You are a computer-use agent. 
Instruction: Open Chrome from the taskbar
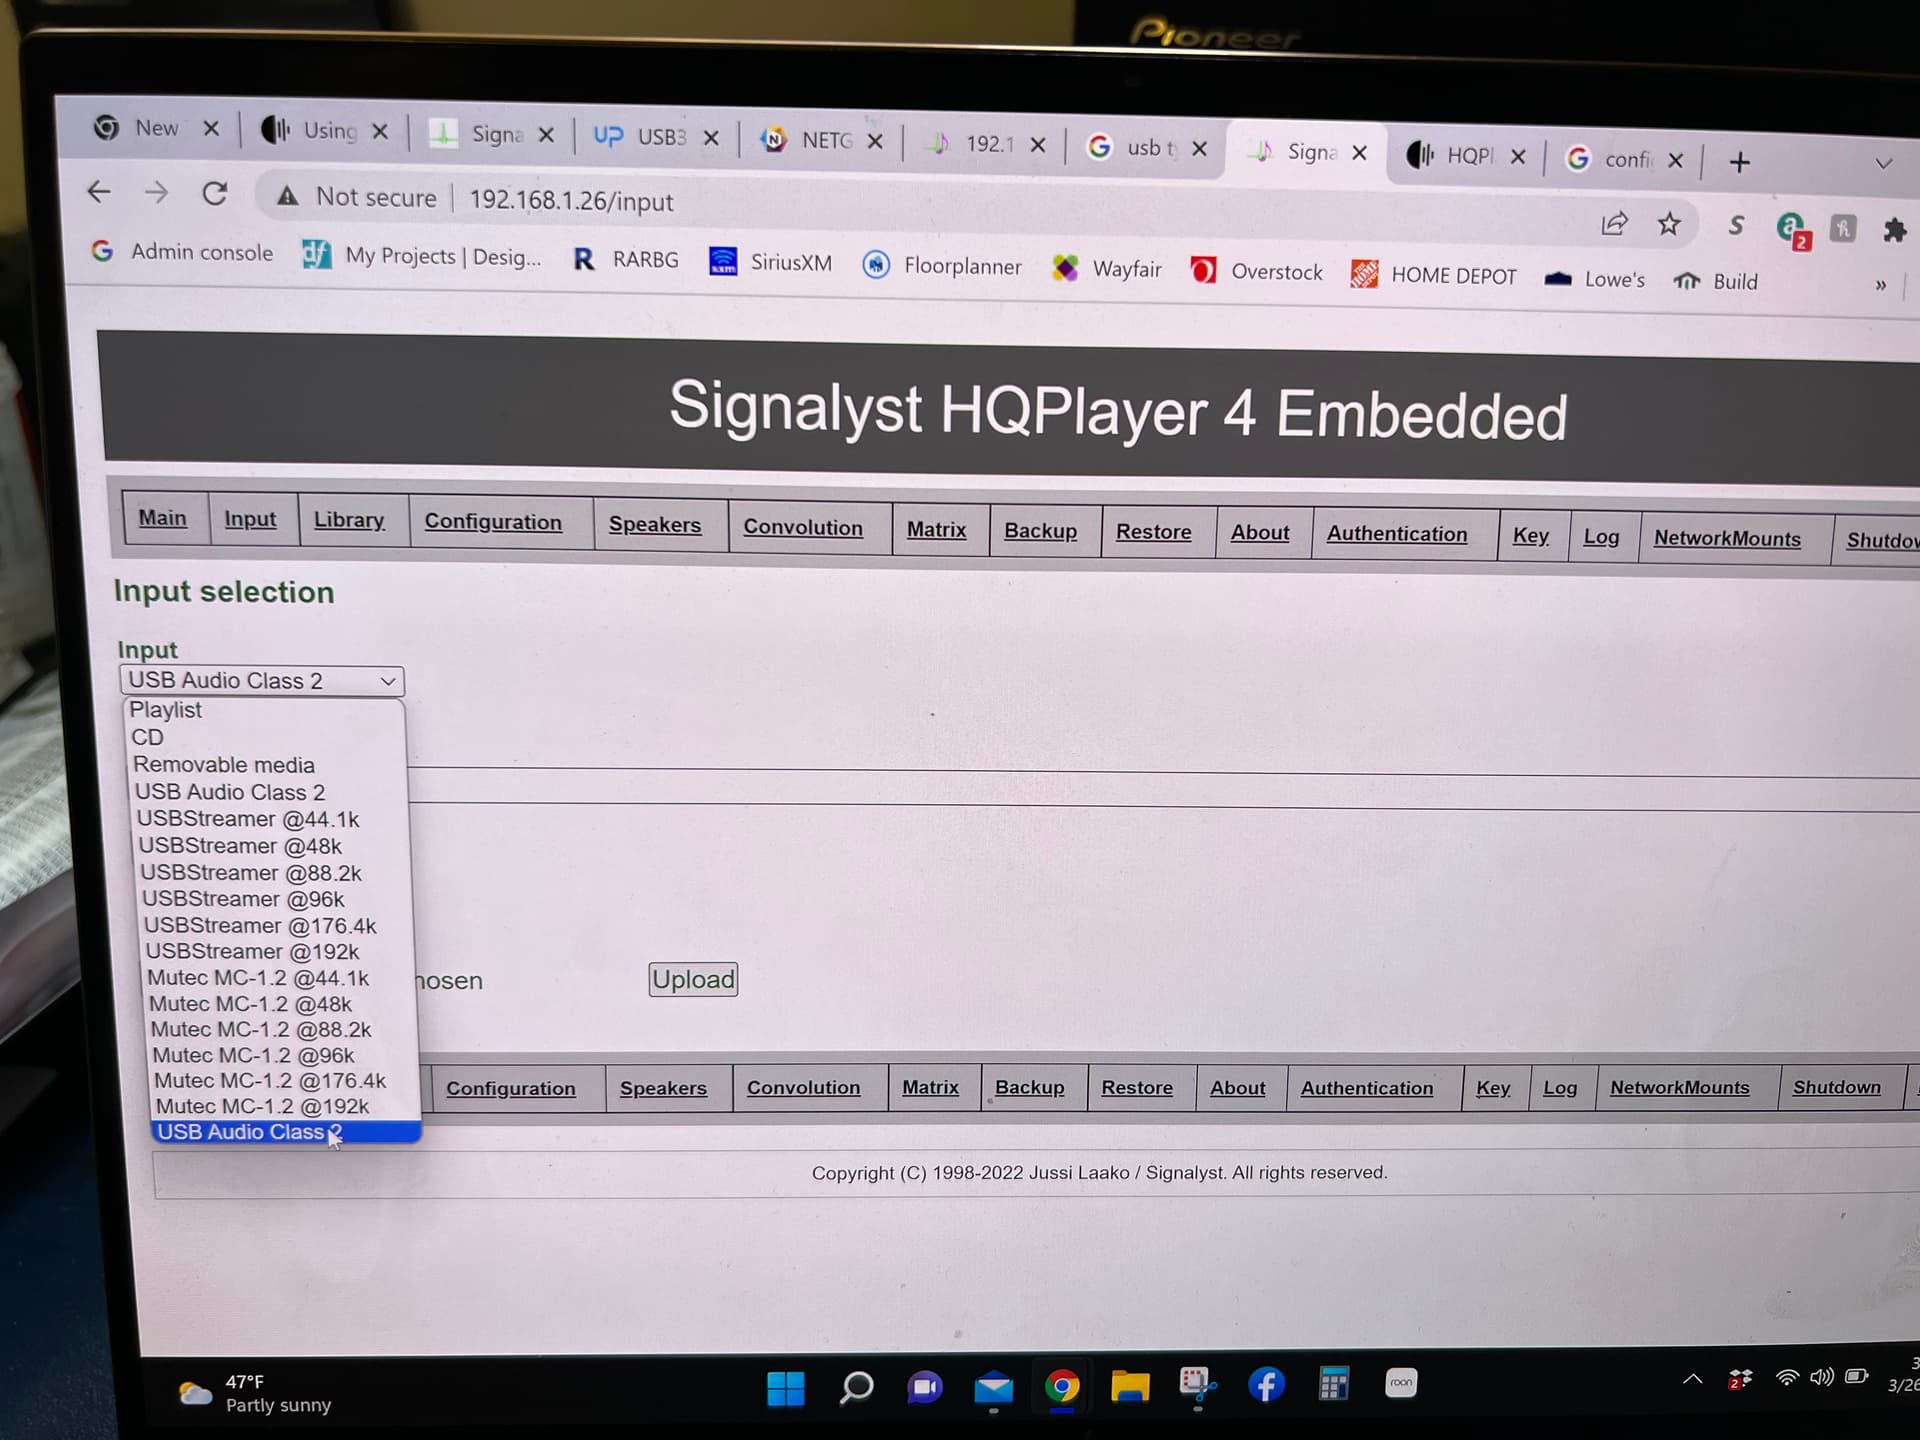tap(1062, 1387)
